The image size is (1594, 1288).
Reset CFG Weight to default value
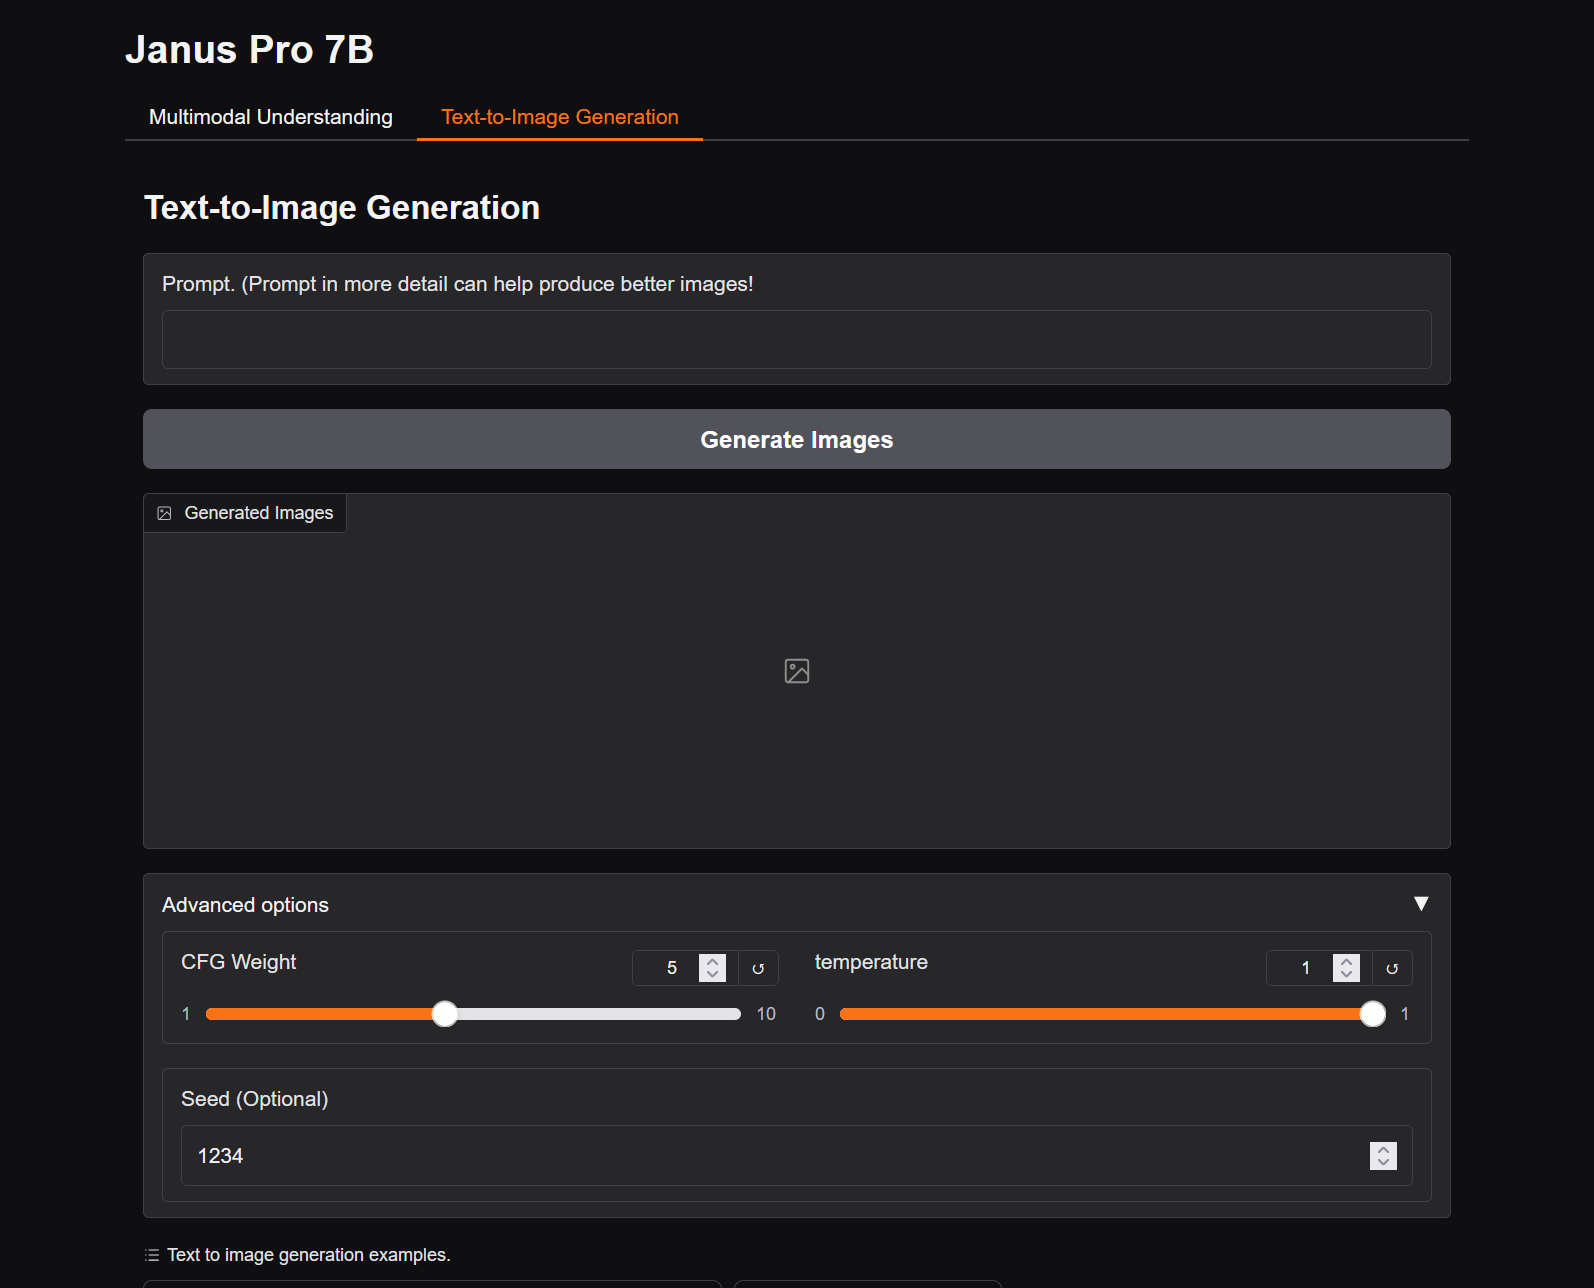tap(758, 968)
